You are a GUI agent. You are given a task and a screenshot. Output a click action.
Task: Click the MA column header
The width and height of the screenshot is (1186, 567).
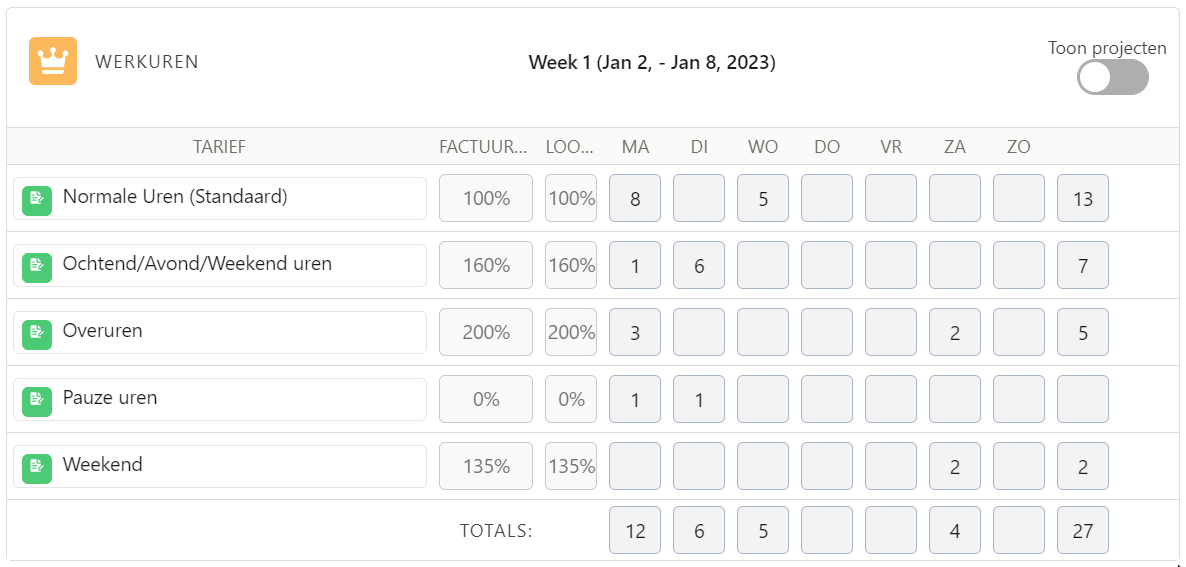pyautogui.click(x=635, y=147)
